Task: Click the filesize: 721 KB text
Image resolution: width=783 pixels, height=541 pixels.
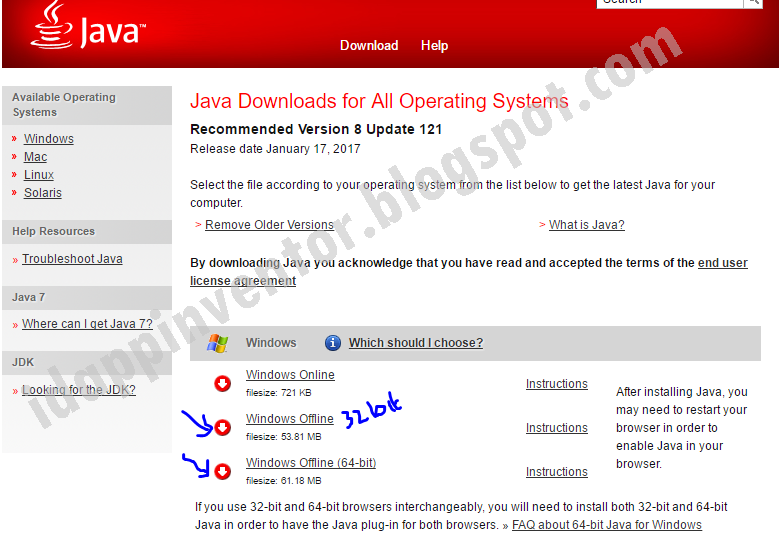Action: point(279,393)
